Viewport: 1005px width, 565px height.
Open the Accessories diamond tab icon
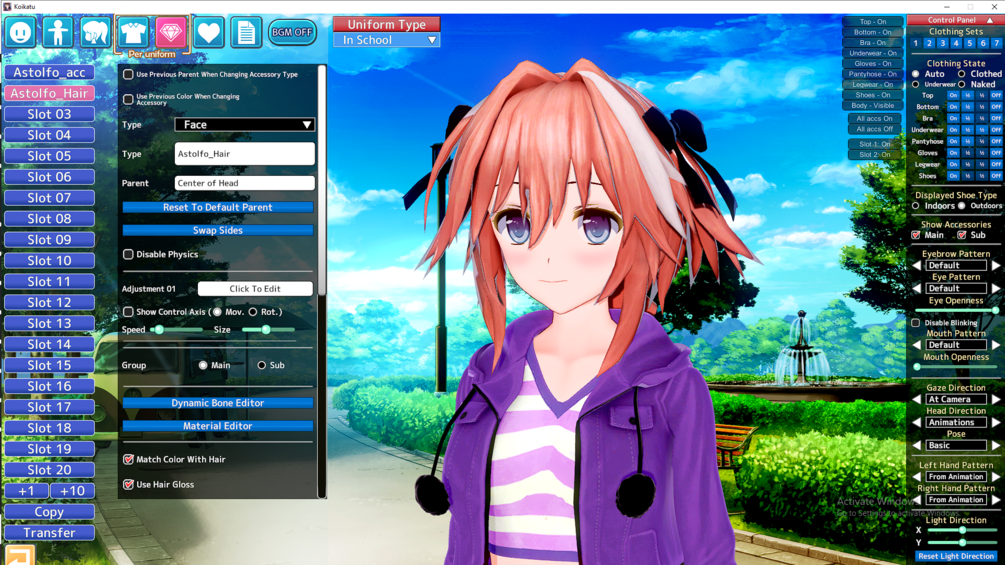point(170,32)
